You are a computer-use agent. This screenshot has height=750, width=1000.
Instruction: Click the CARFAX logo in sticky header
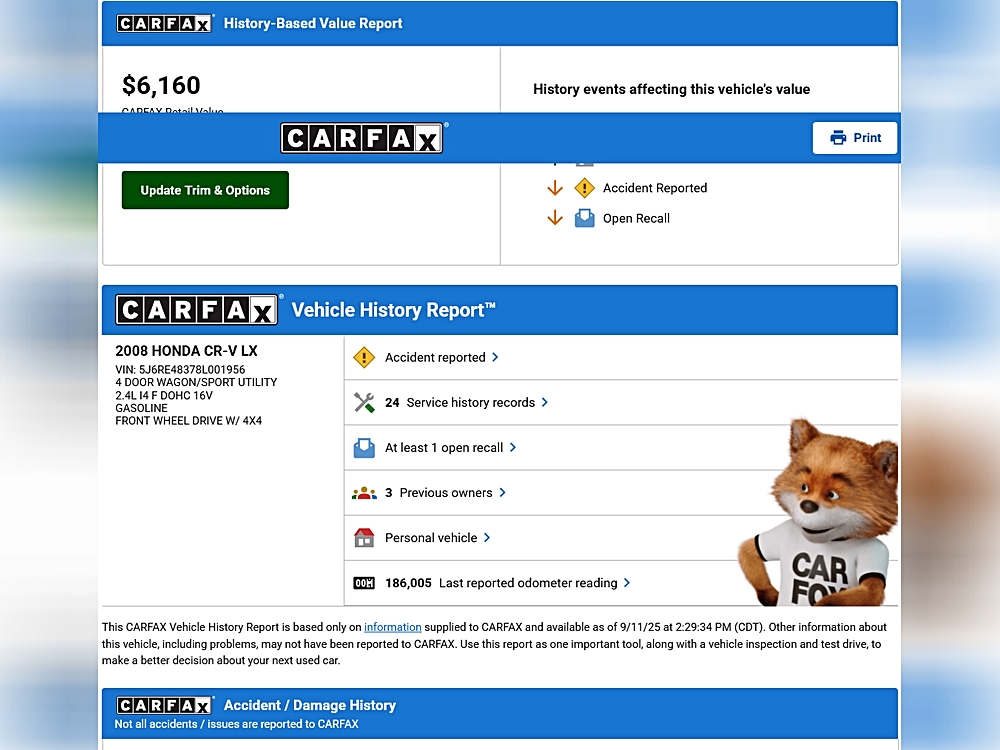click(362, 138)
